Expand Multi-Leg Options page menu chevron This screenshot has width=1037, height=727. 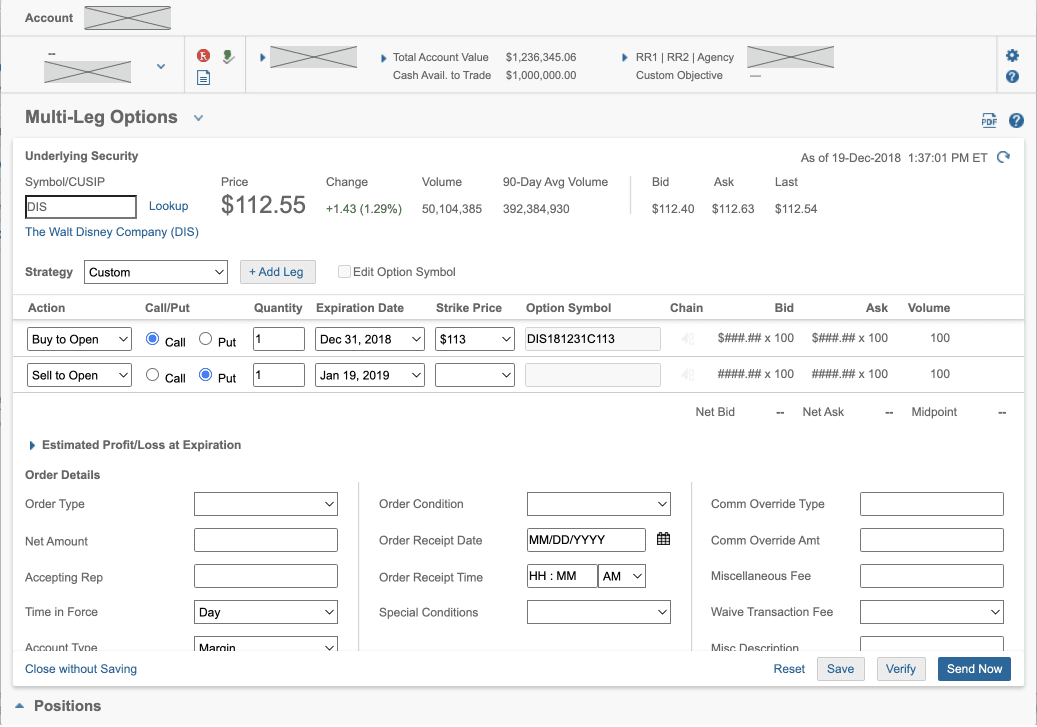[x=198, y=118]
